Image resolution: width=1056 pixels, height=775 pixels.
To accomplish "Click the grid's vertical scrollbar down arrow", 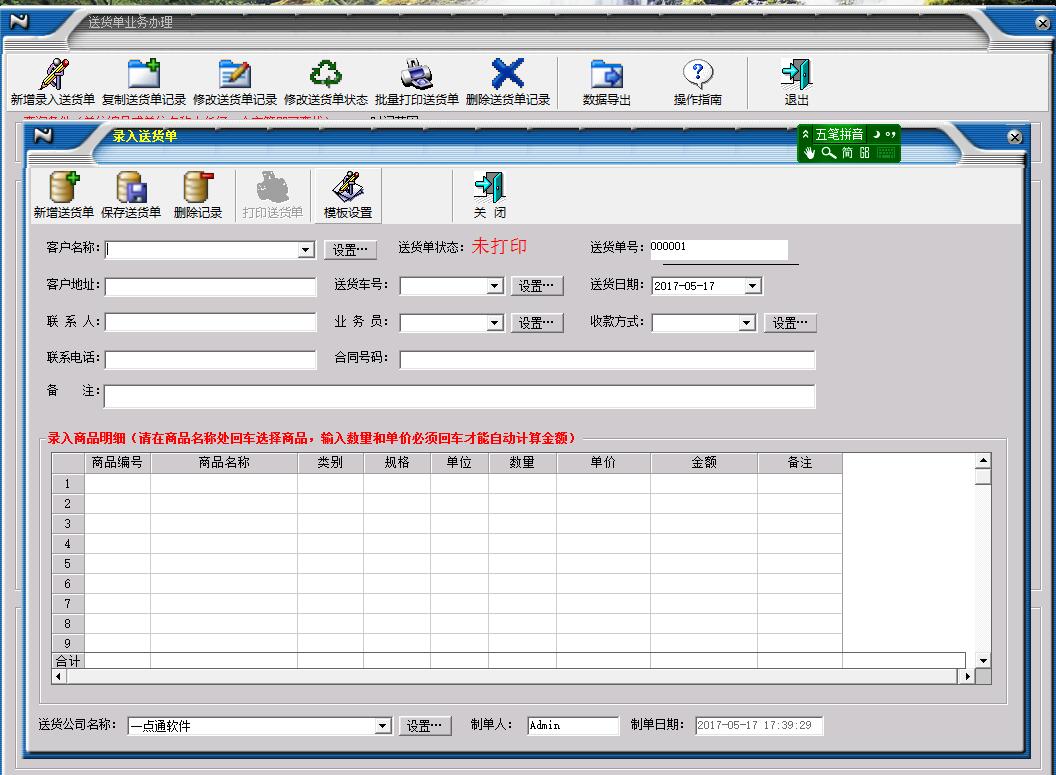I will 982,660.
